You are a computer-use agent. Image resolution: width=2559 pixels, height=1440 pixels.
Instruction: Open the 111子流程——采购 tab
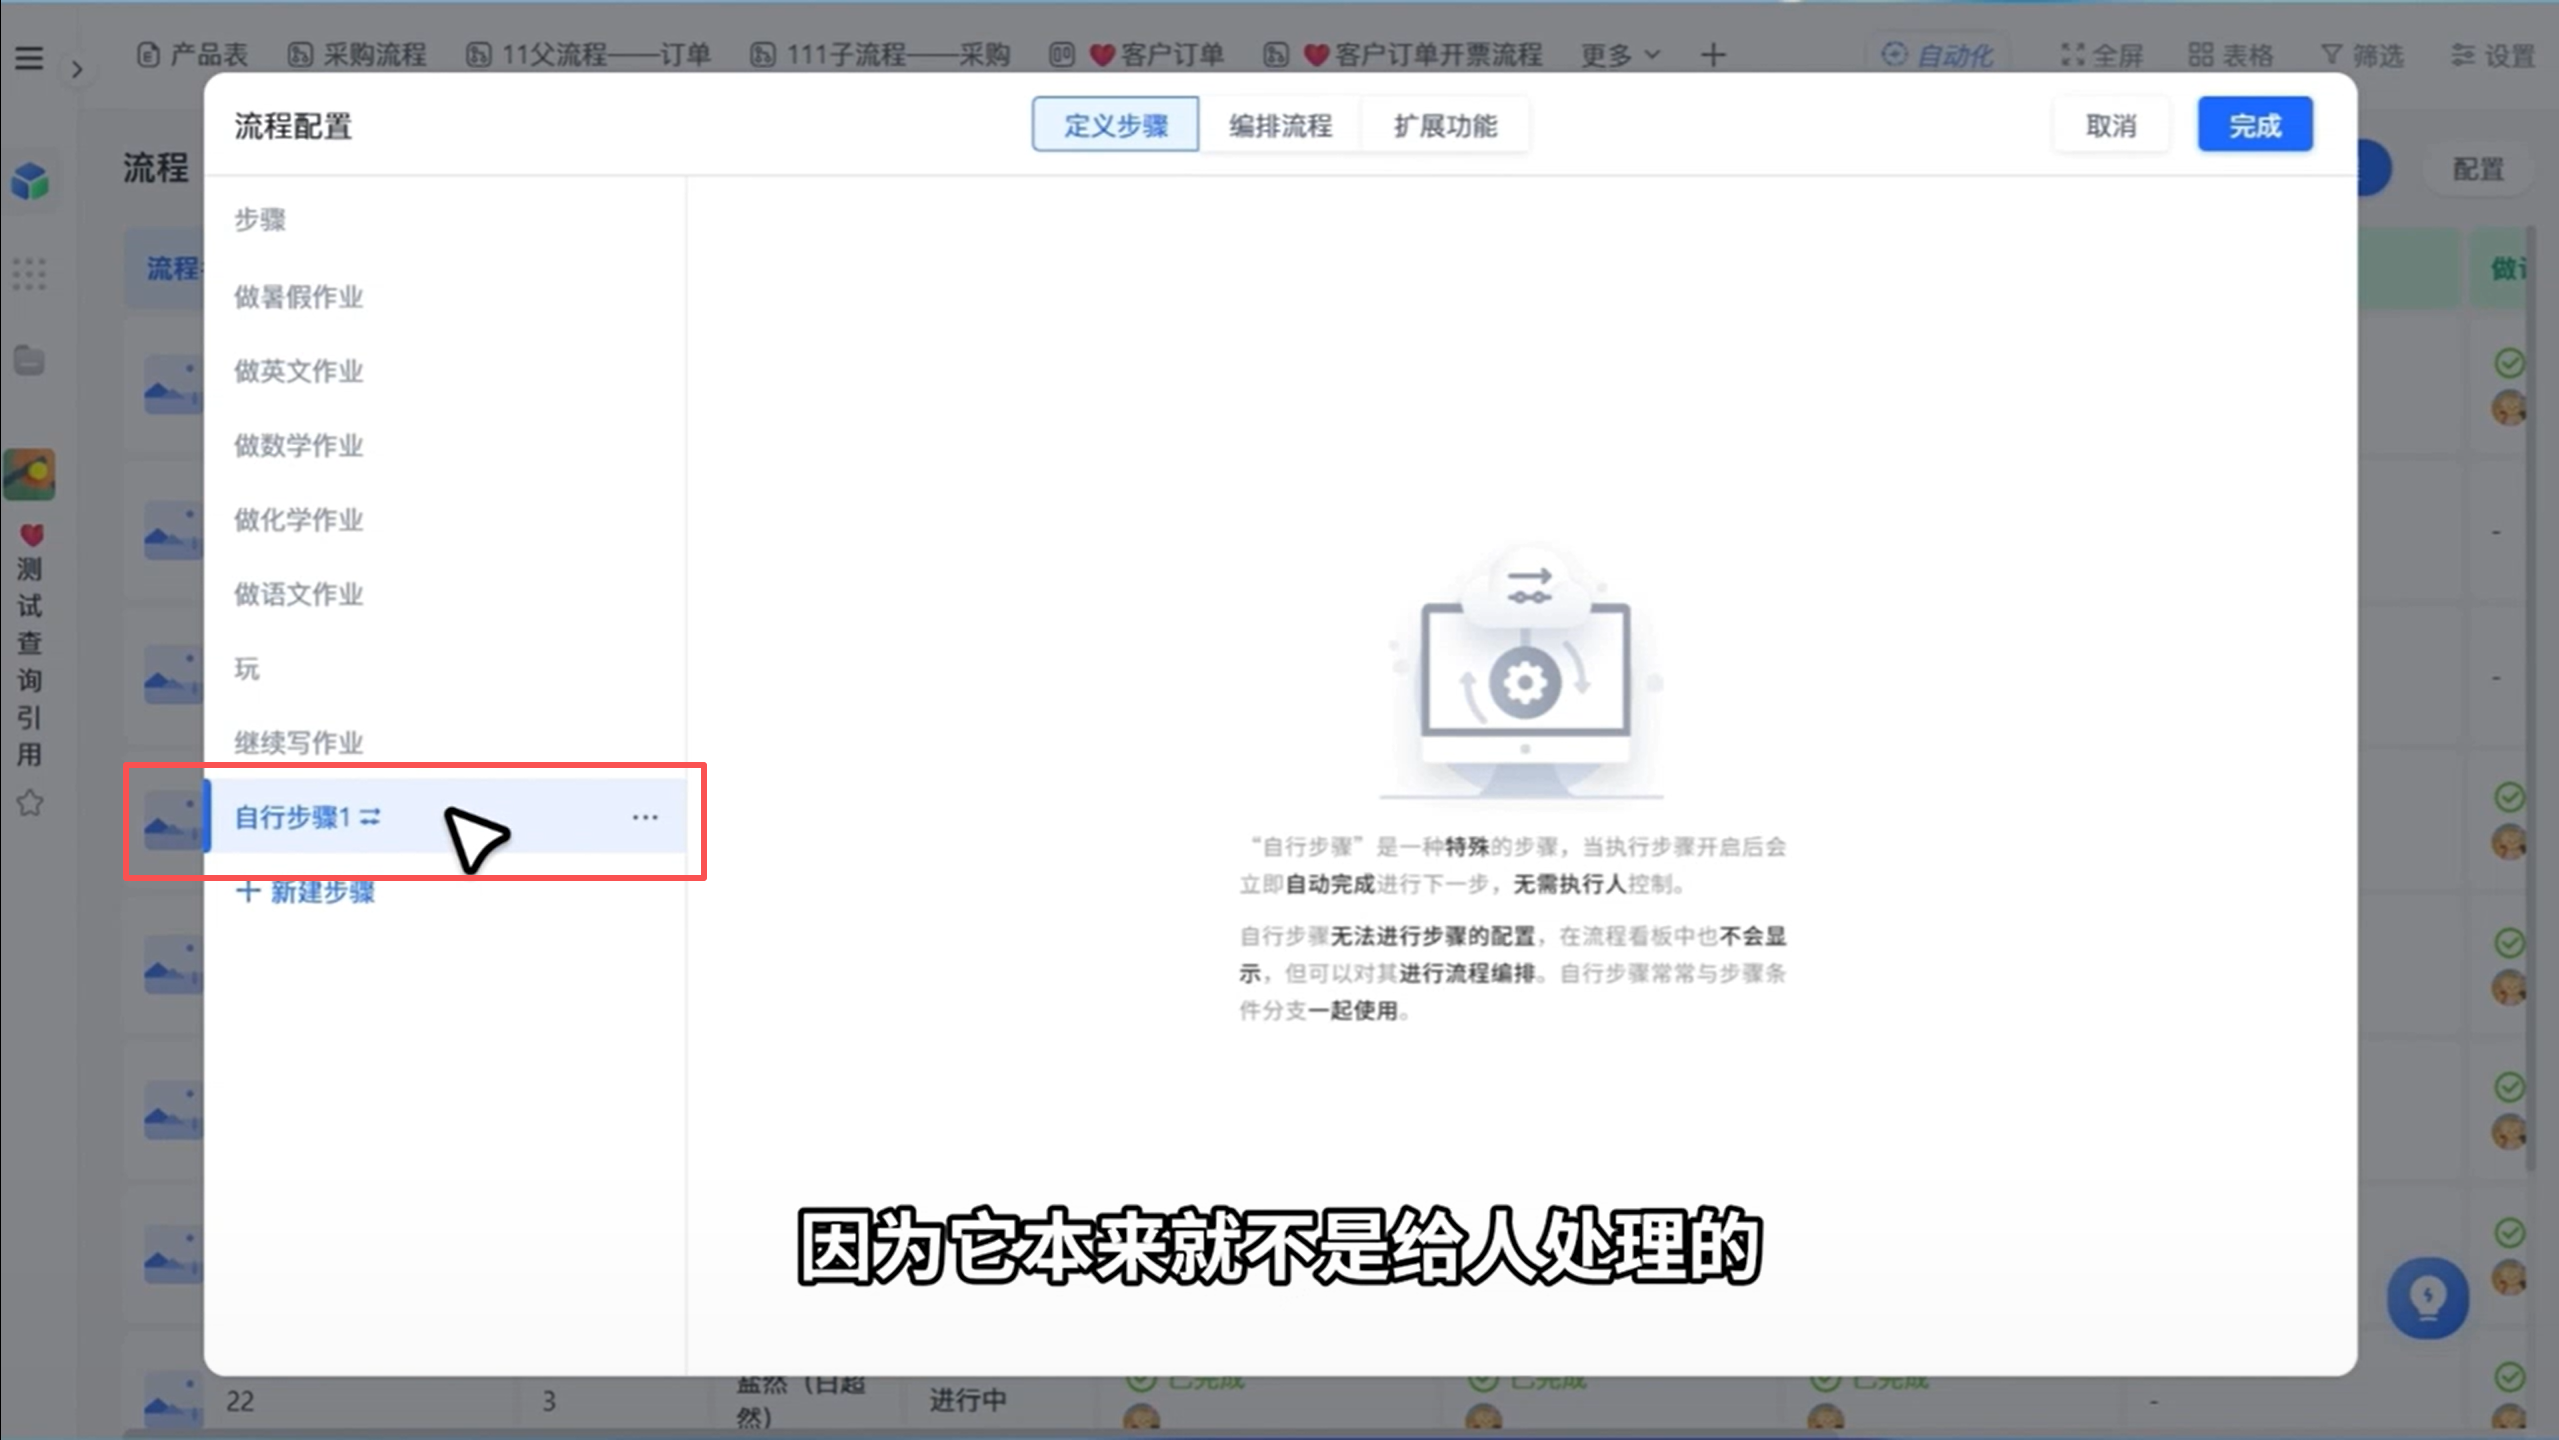pos(880,55)
